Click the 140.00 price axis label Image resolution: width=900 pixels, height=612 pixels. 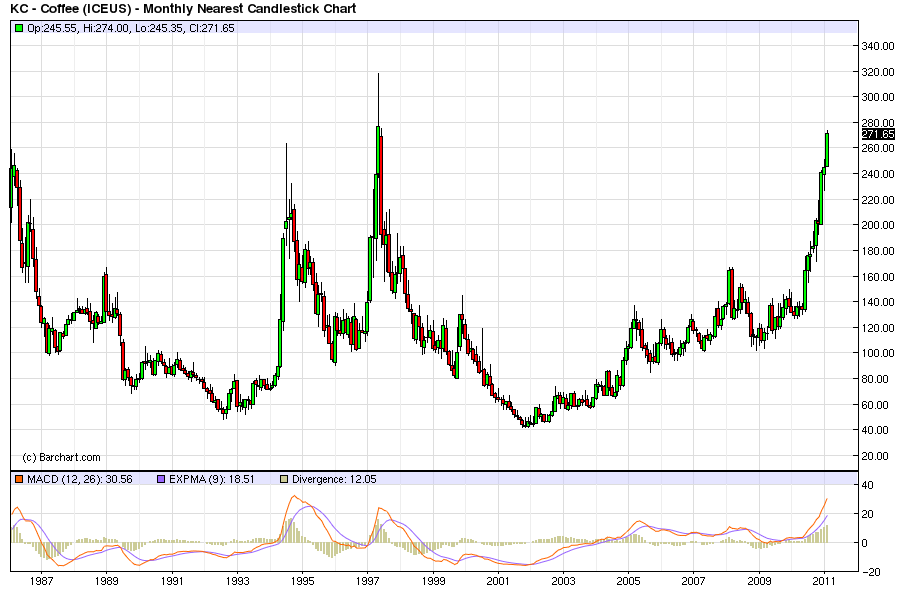(x=878, y=302)
